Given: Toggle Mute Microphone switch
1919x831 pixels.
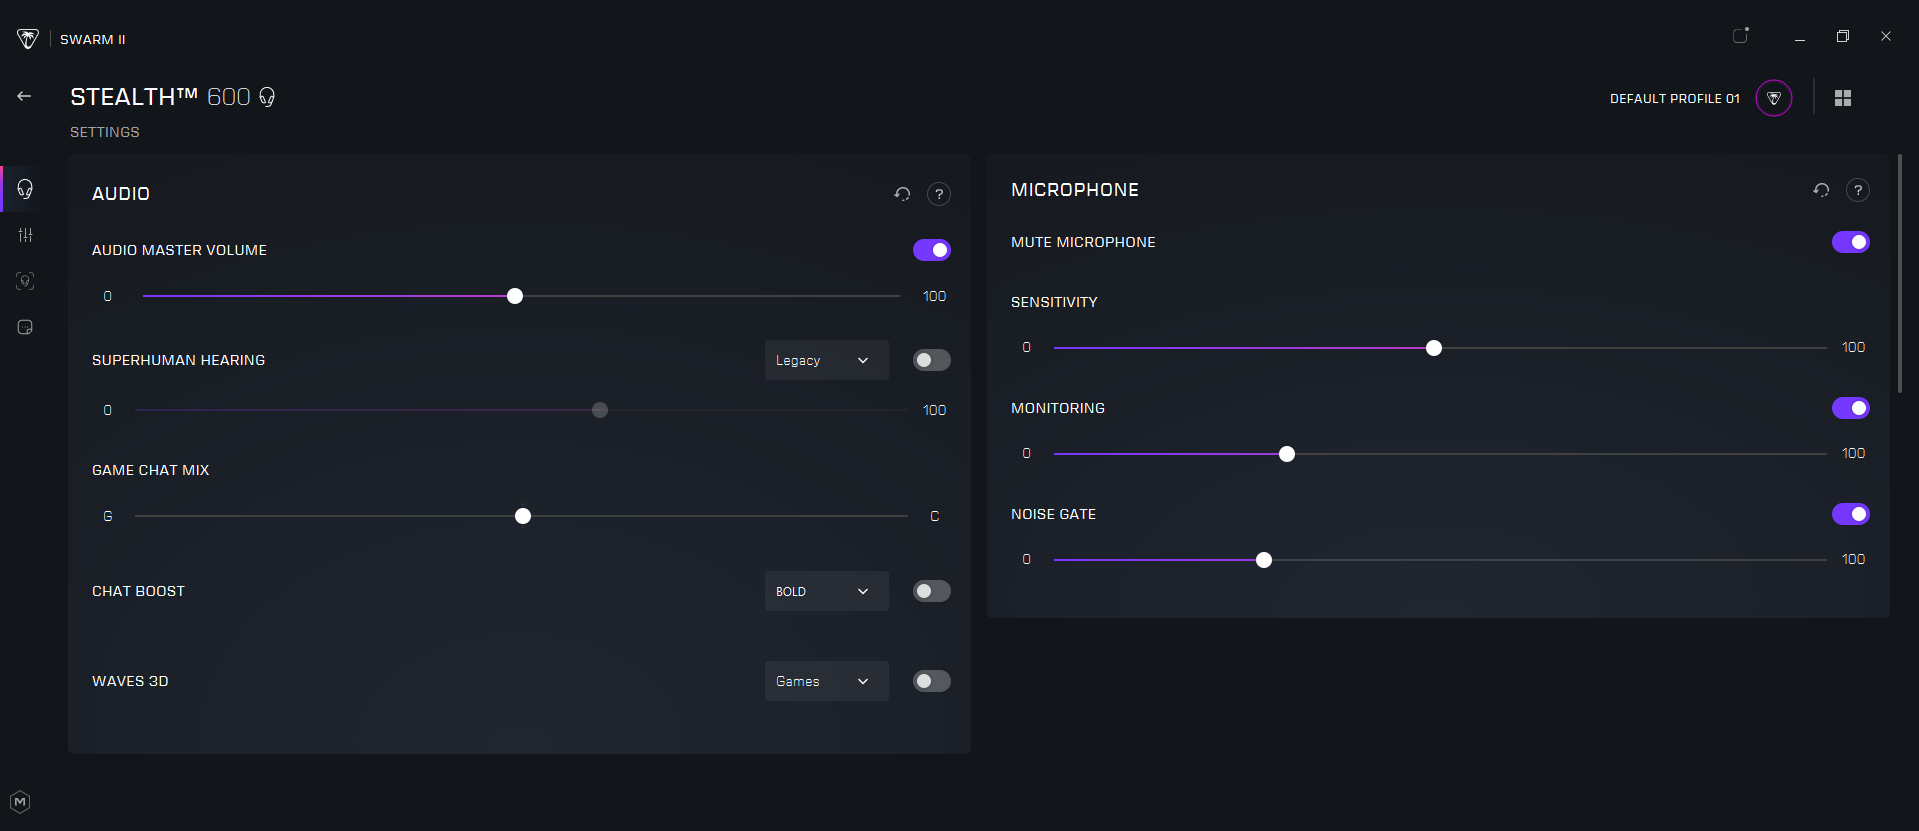Looking at the screenshot, I should click(x=1851, y=242).
